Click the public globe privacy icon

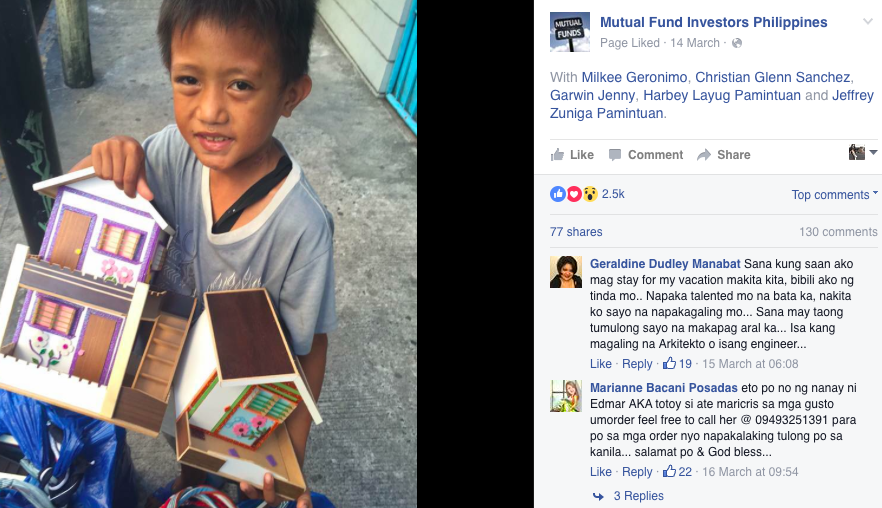[737, 43]
